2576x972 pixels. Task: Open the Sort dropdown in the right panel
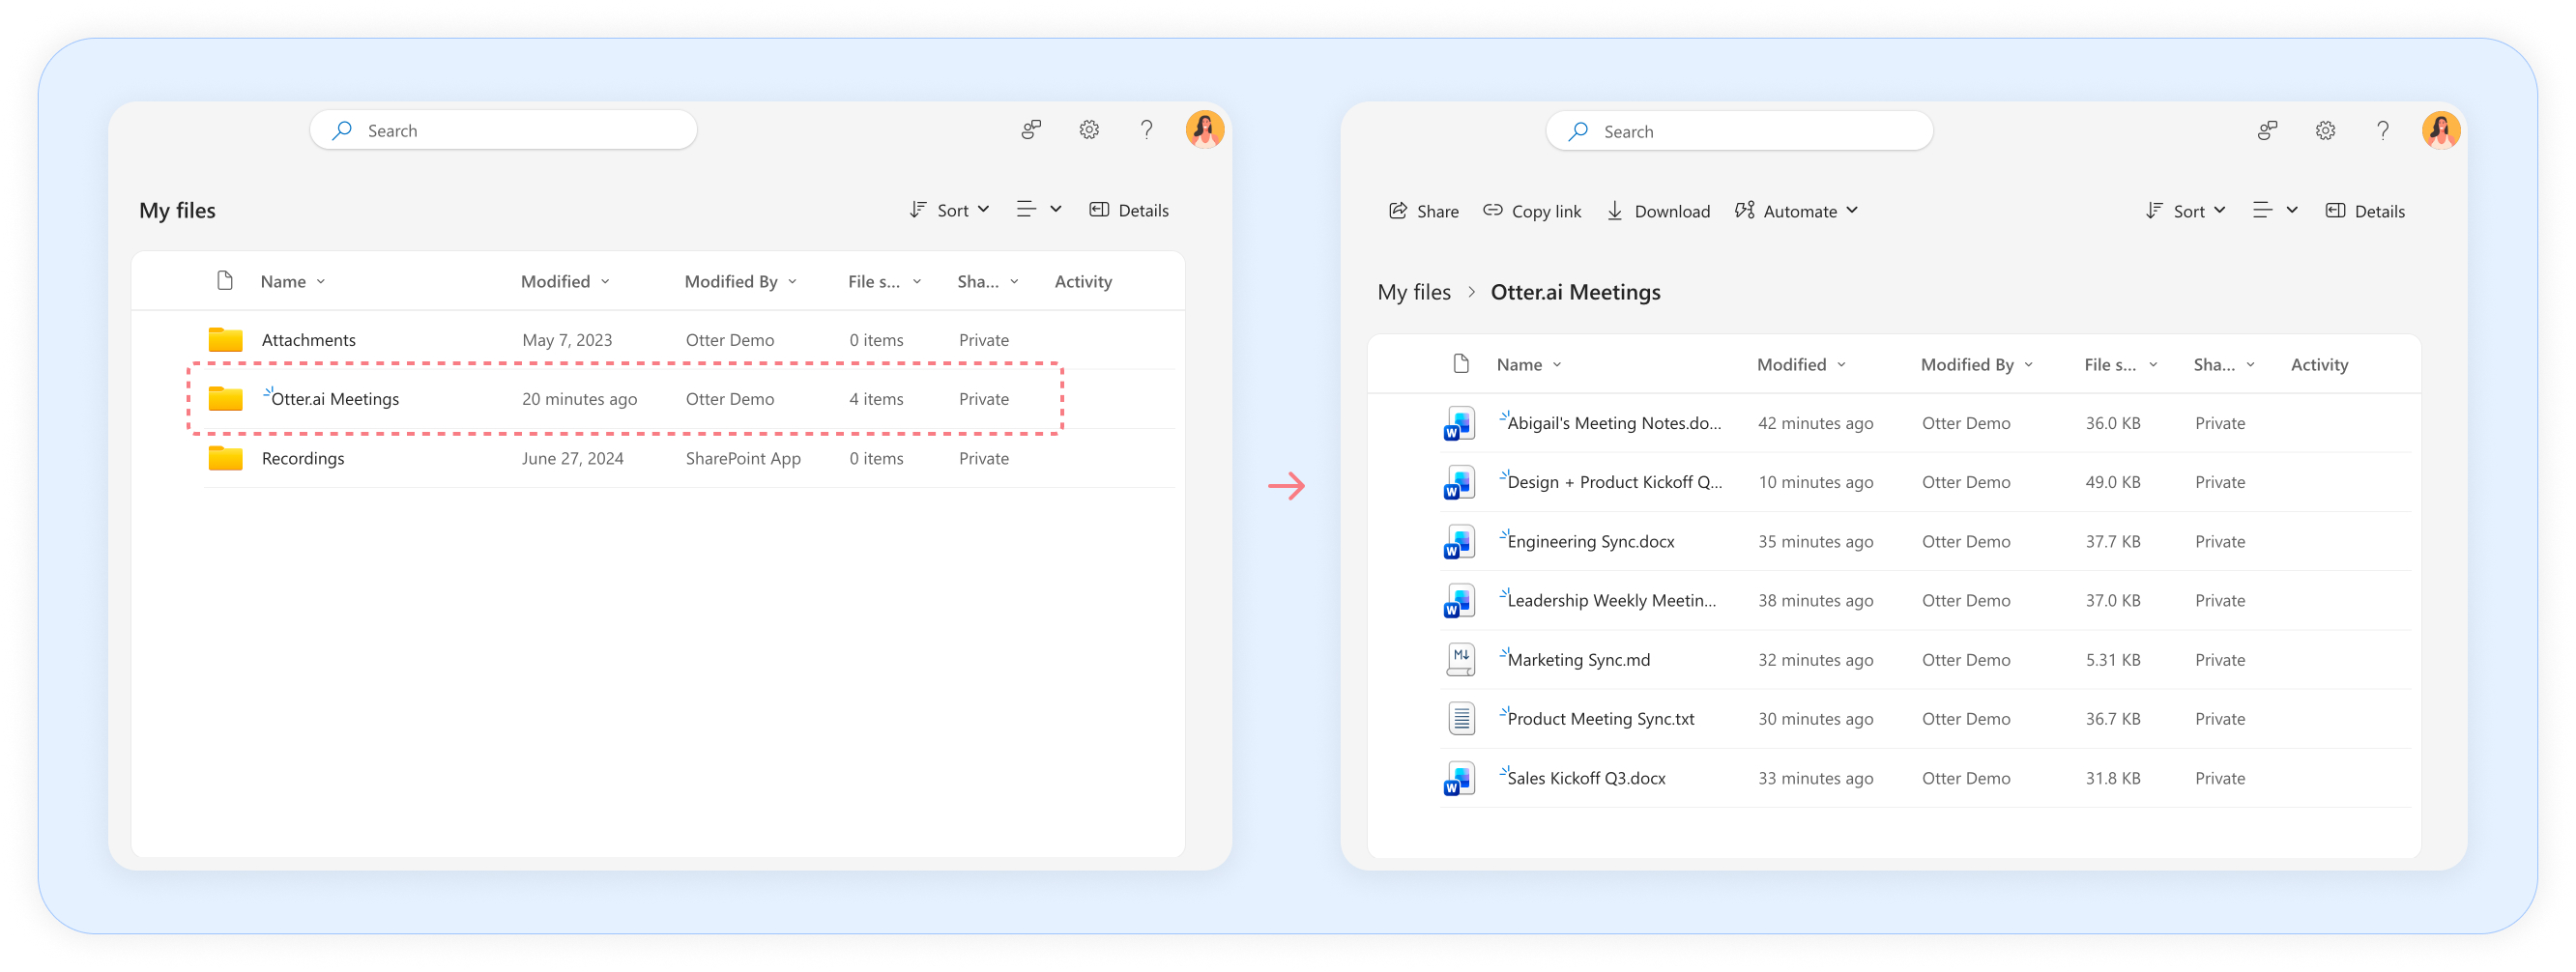tap(2185, 211)
